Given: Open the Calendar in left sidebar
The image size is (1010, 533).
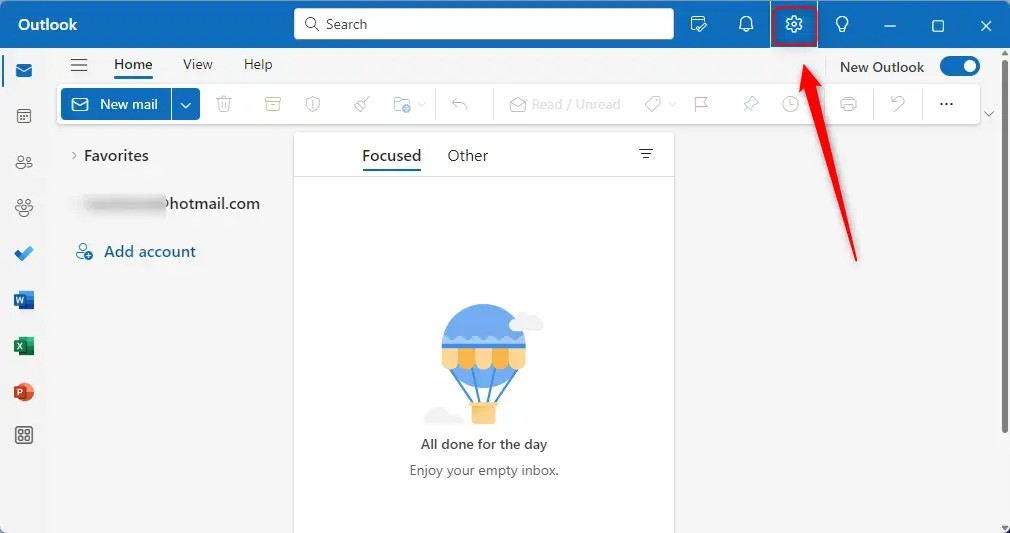Looking at the screenshot, I should point(24,116).
